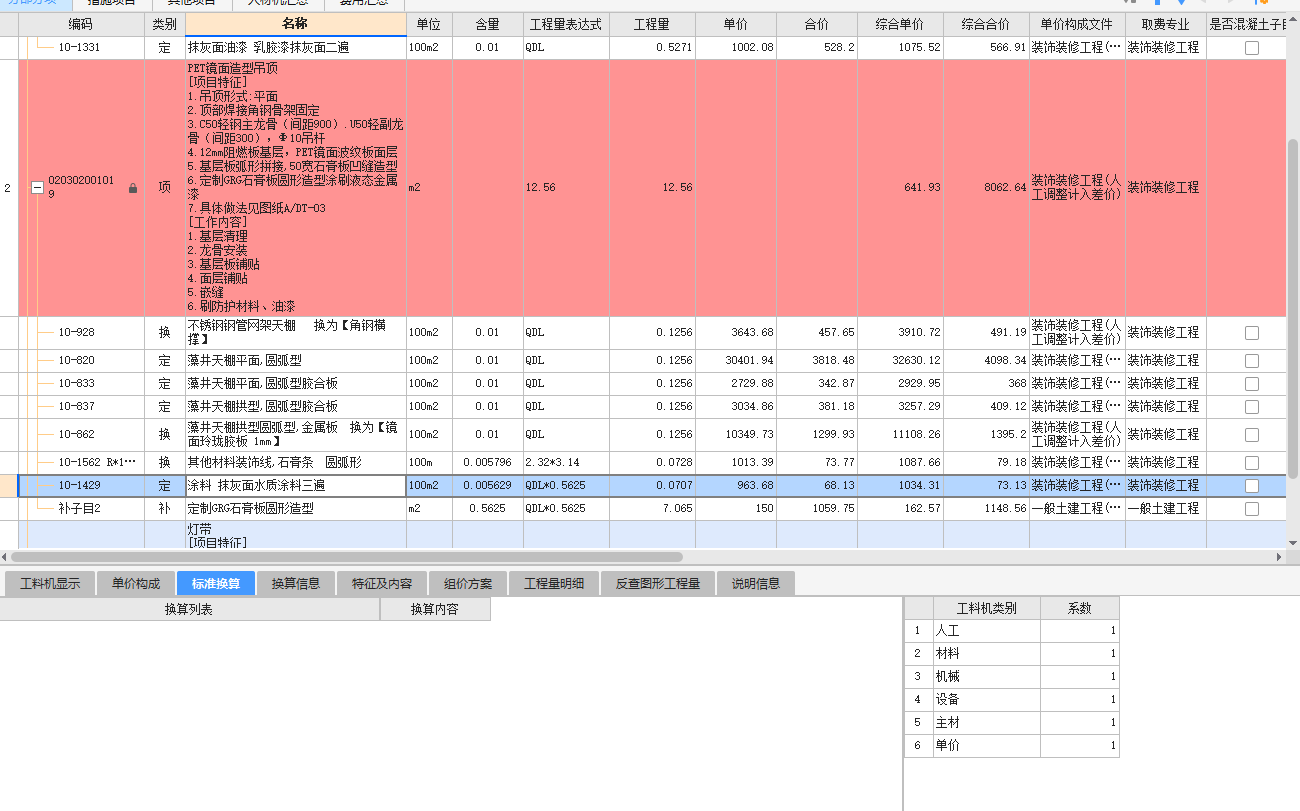Screen dimensions: 1300x811
Task: Click the 取费专业 column header
Action: click(x=1165, y=24)
